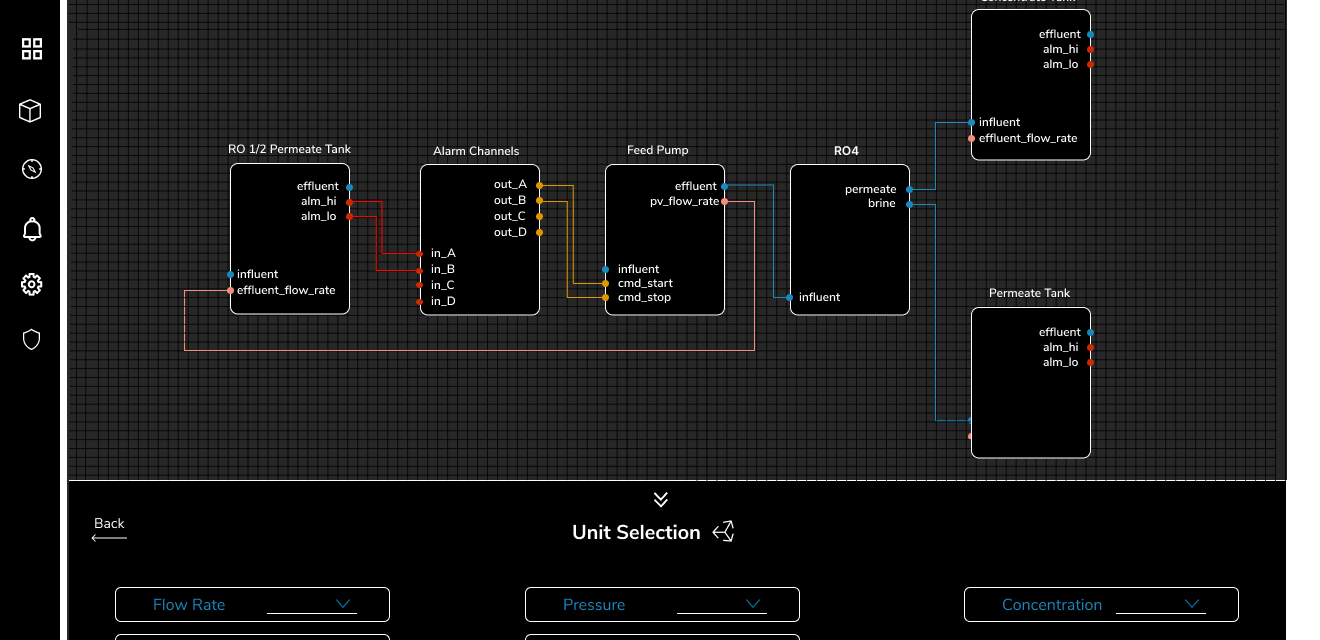
Task: Collapse panel with double chevron down
Action: pos(660,499)
